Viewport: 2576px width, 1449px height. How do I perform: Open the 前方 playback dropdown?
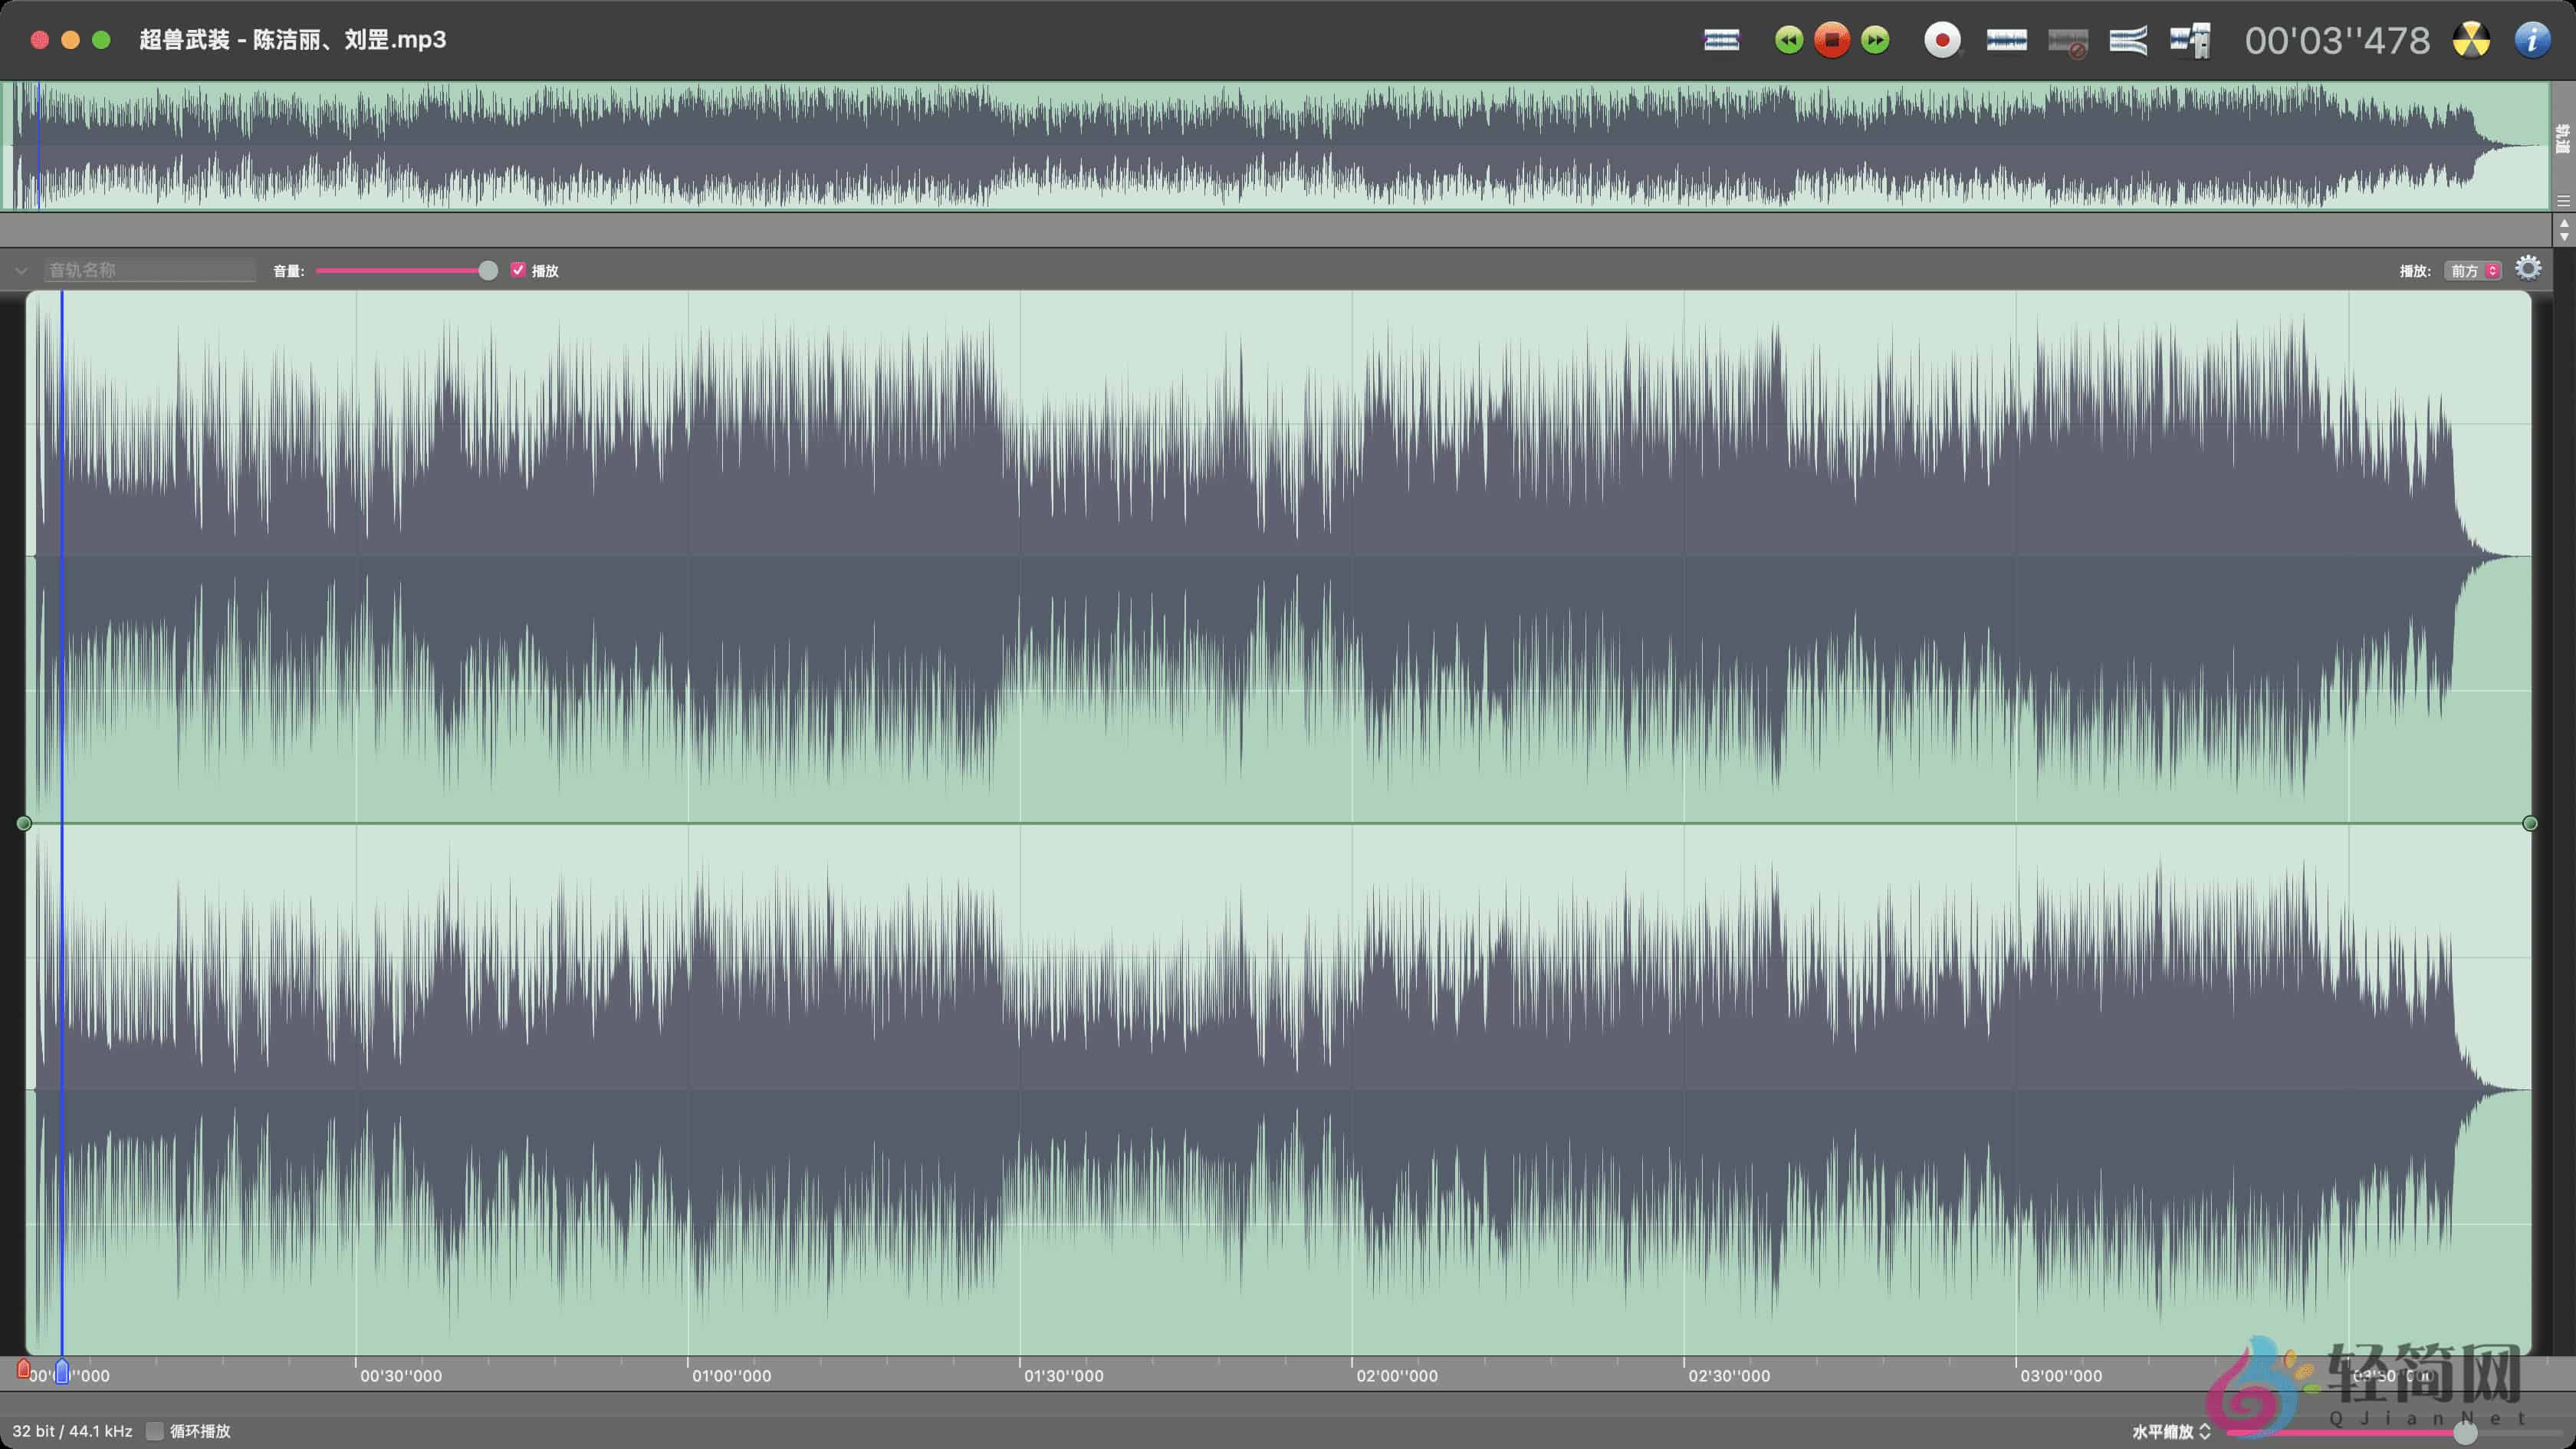coord(2472,271)
